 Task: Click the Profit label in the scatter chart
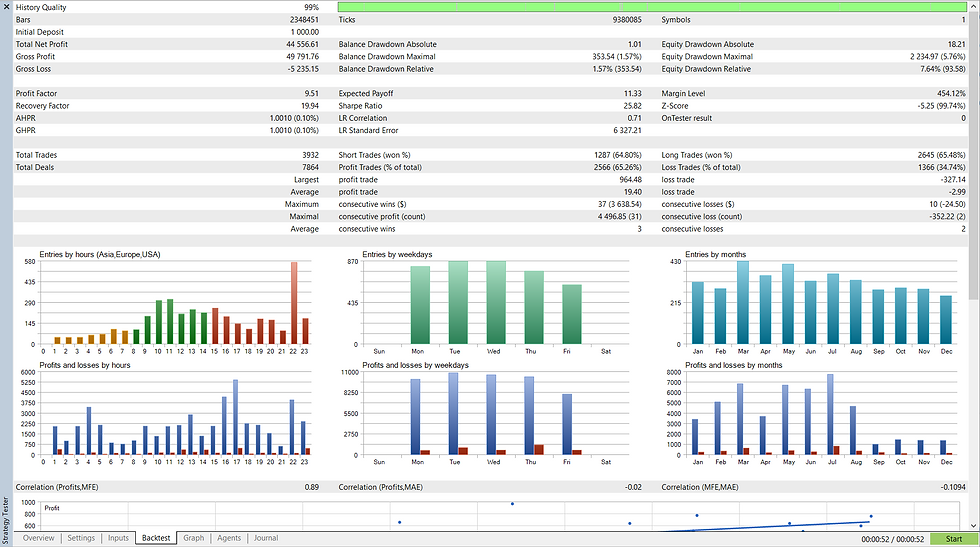(52, 508)
